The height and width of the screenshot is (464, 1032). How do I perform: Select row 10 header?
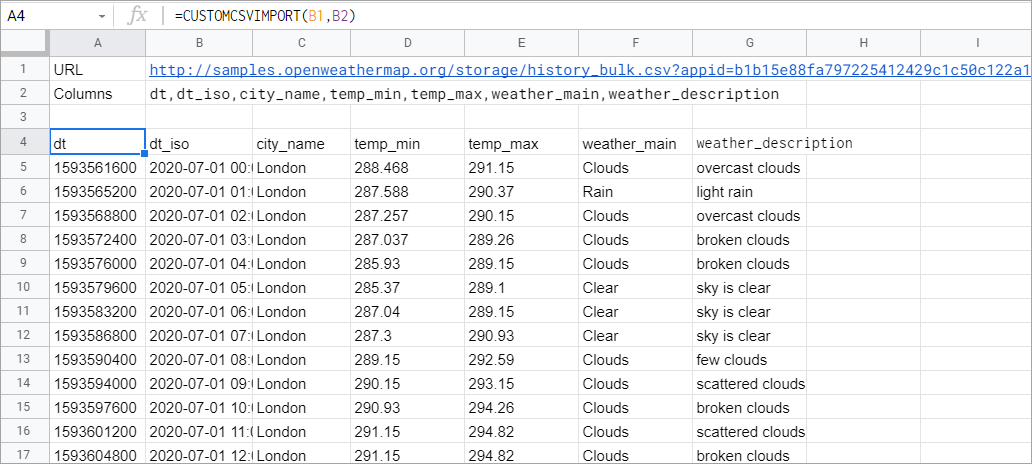[24, 288]
